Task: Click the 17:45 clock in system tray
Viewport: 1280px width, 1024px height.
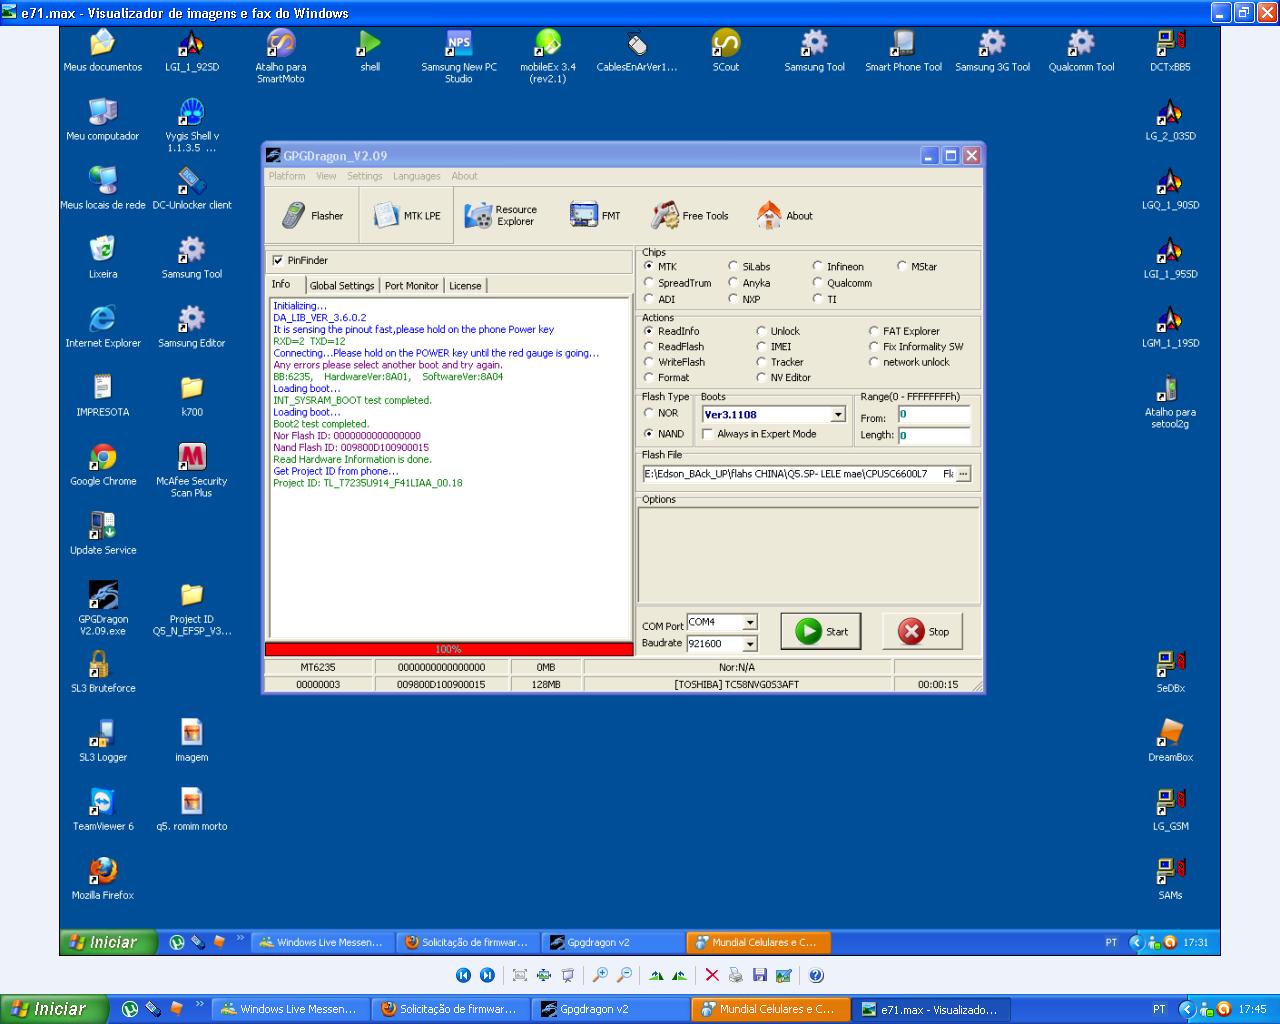Action: 1252,1010
